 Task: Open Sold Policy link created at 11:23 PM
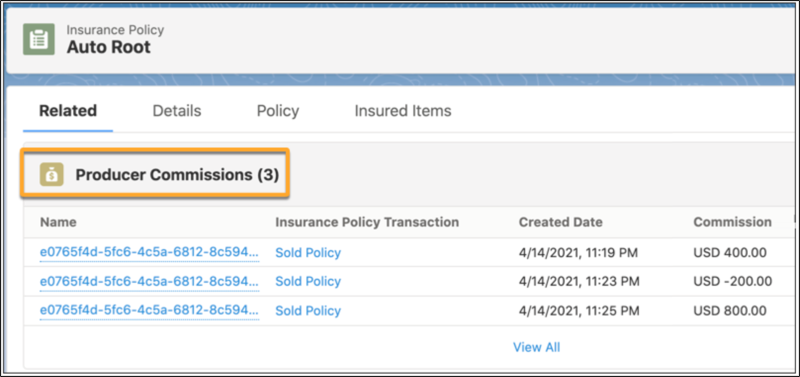308,282
